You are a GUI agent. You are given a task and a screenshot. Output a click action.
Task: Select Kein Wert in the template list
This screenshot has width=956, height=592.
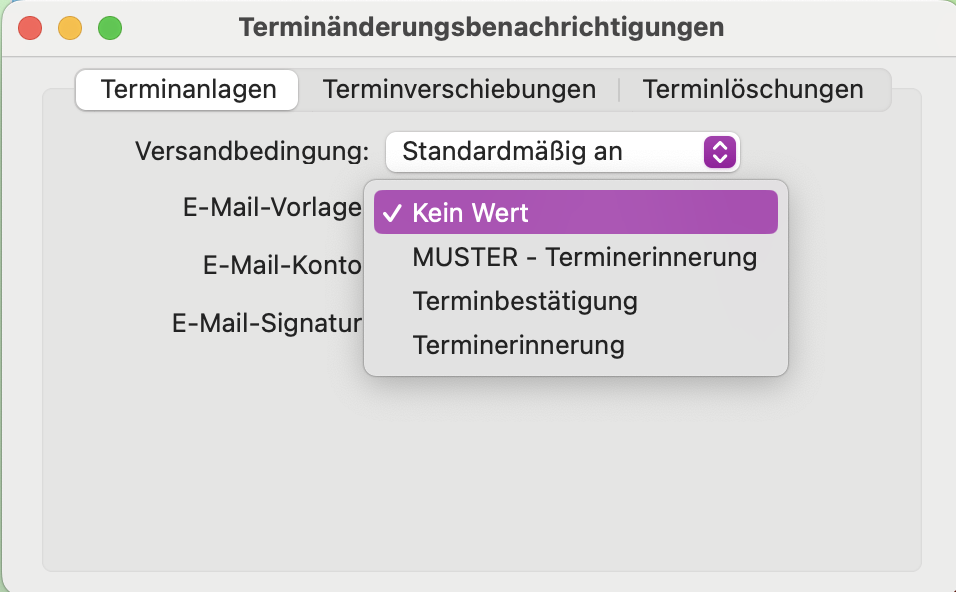(576, 212)
